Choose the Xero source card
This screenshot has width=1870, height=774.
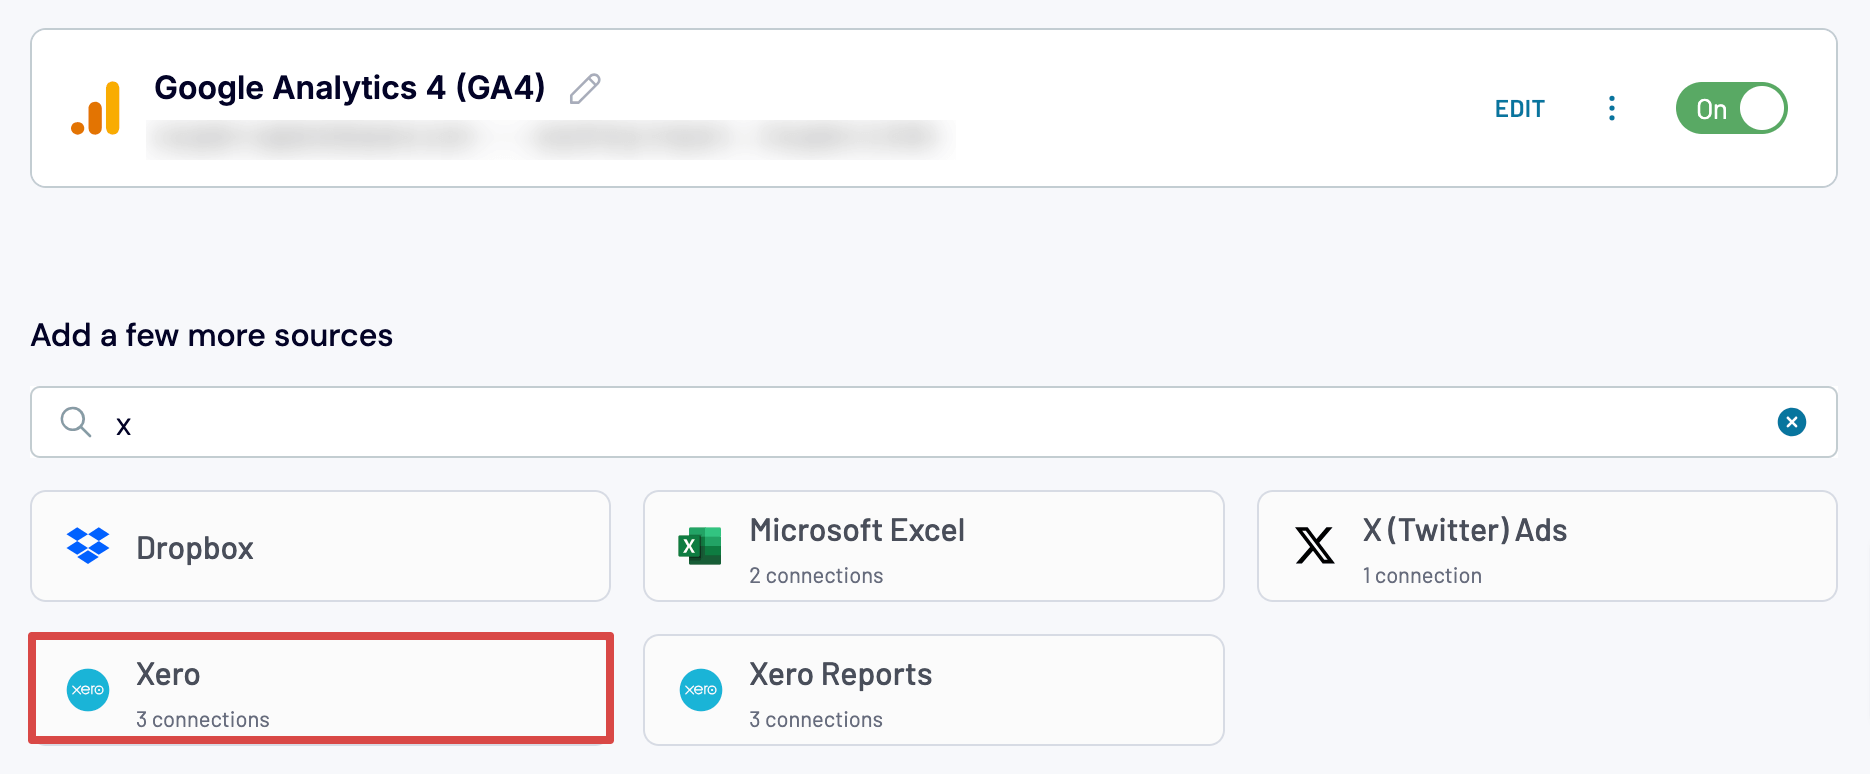pyautogui.click(x=320, y=689)
